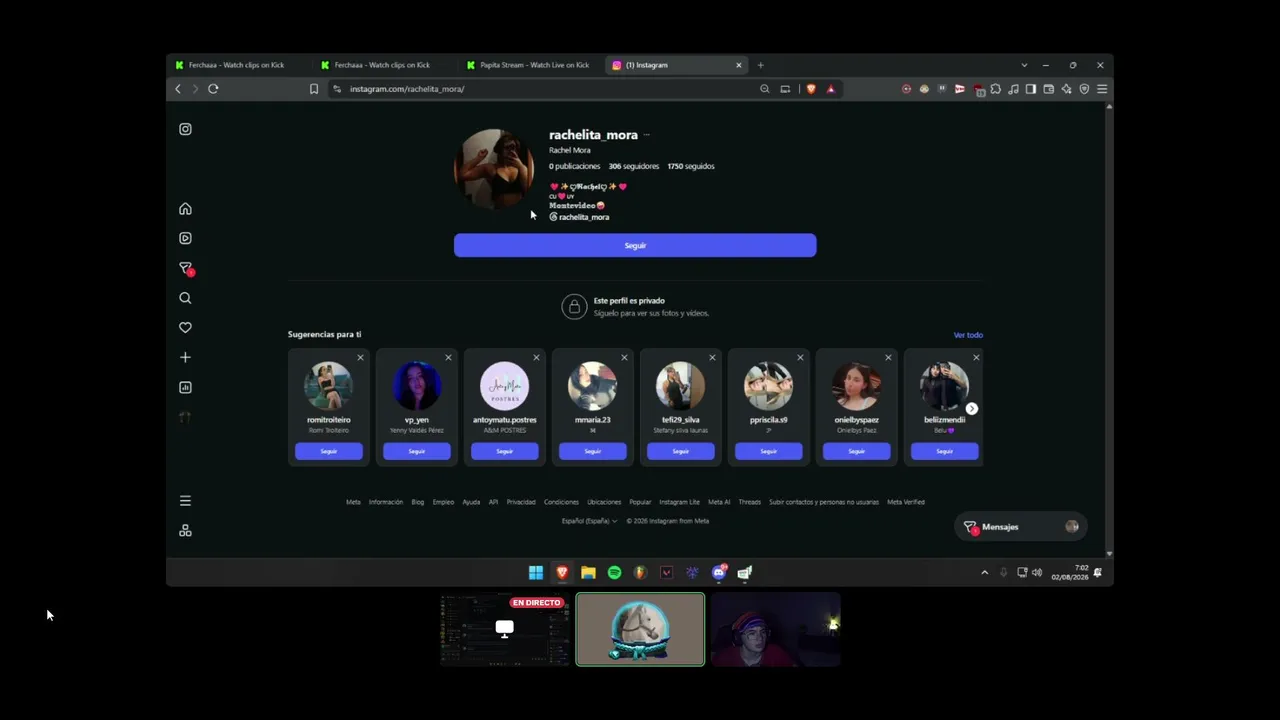Open the Mensajes floating button
This screenshot has width=1280, height=720.
pos(1020,527)
